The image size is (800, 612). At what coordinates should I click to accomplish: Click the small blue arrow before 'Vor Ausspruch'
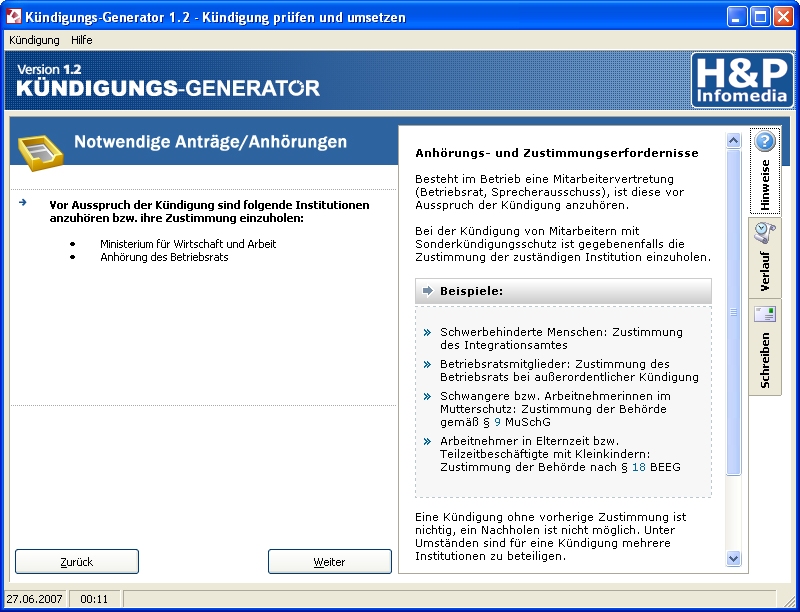(x=22, y=202)
